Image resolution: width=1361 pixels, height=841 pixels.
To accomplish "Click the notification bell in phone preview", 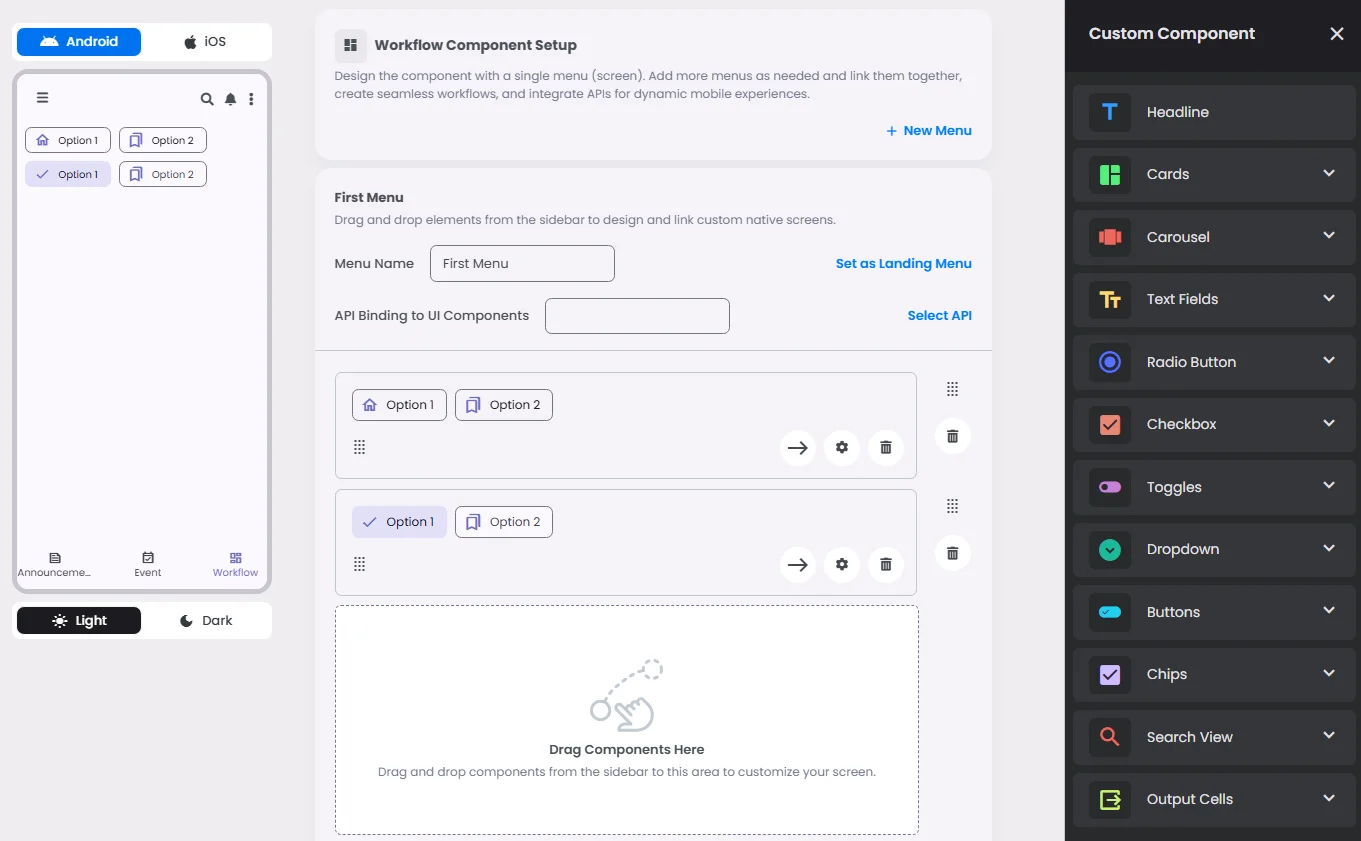I will coord(231,99).
